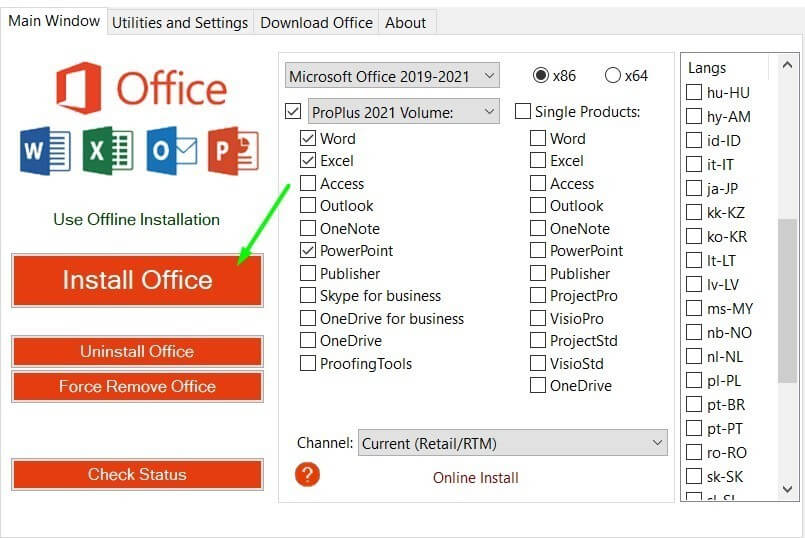Open the Microsoft Office 2019-2021 version dropdown

pos(391,76)
